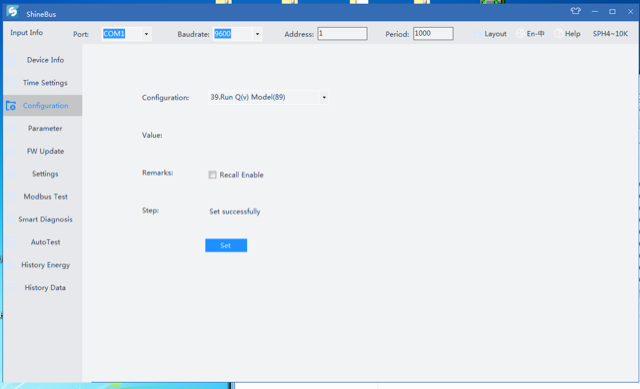The image size is (640, 389).
Task: Click the ShineBus logo icon
Action: 13,11
